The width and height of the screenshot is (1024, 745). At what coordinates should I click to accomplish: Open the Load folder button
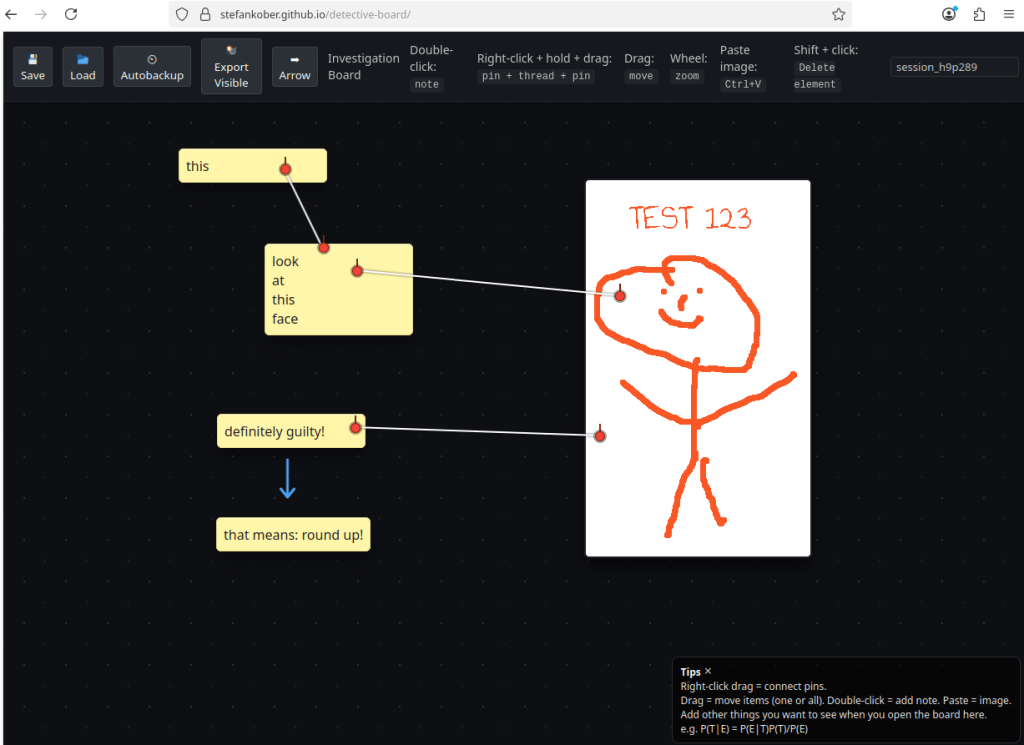click(x=83, y=67)
